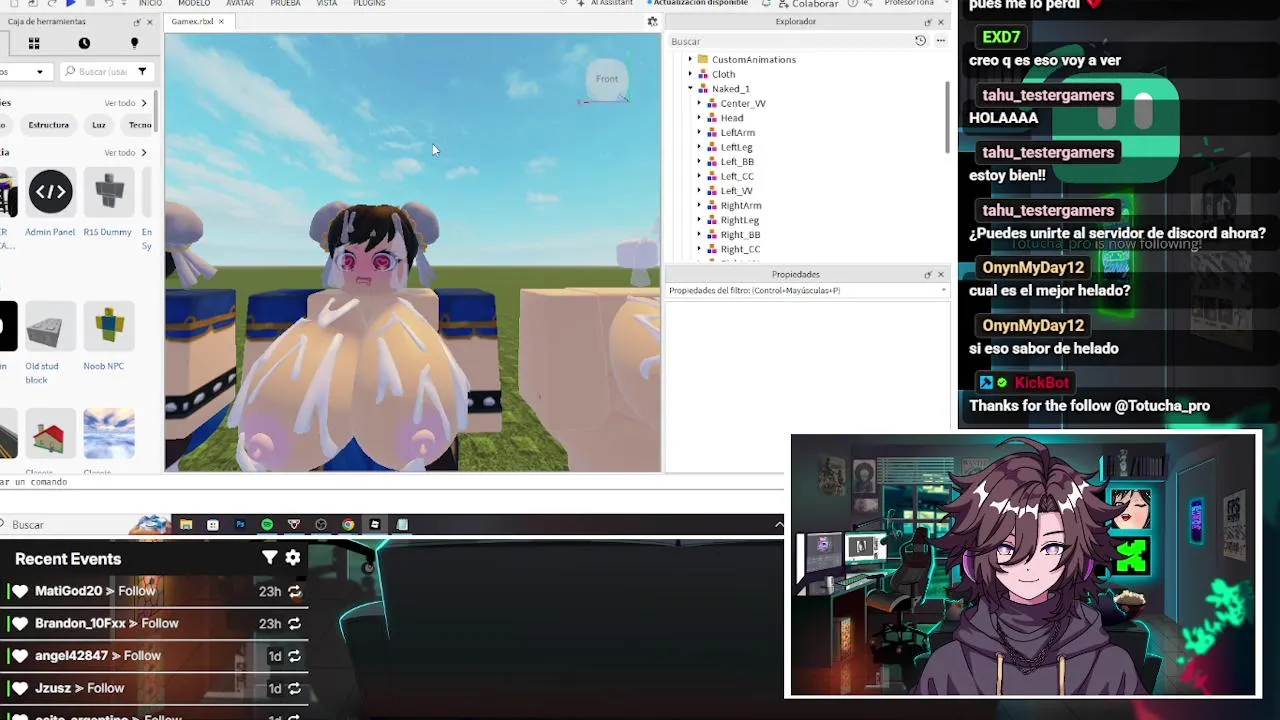1280x720 pixels.
Task: Select Left_VV in Explorer
Action: 737,190
